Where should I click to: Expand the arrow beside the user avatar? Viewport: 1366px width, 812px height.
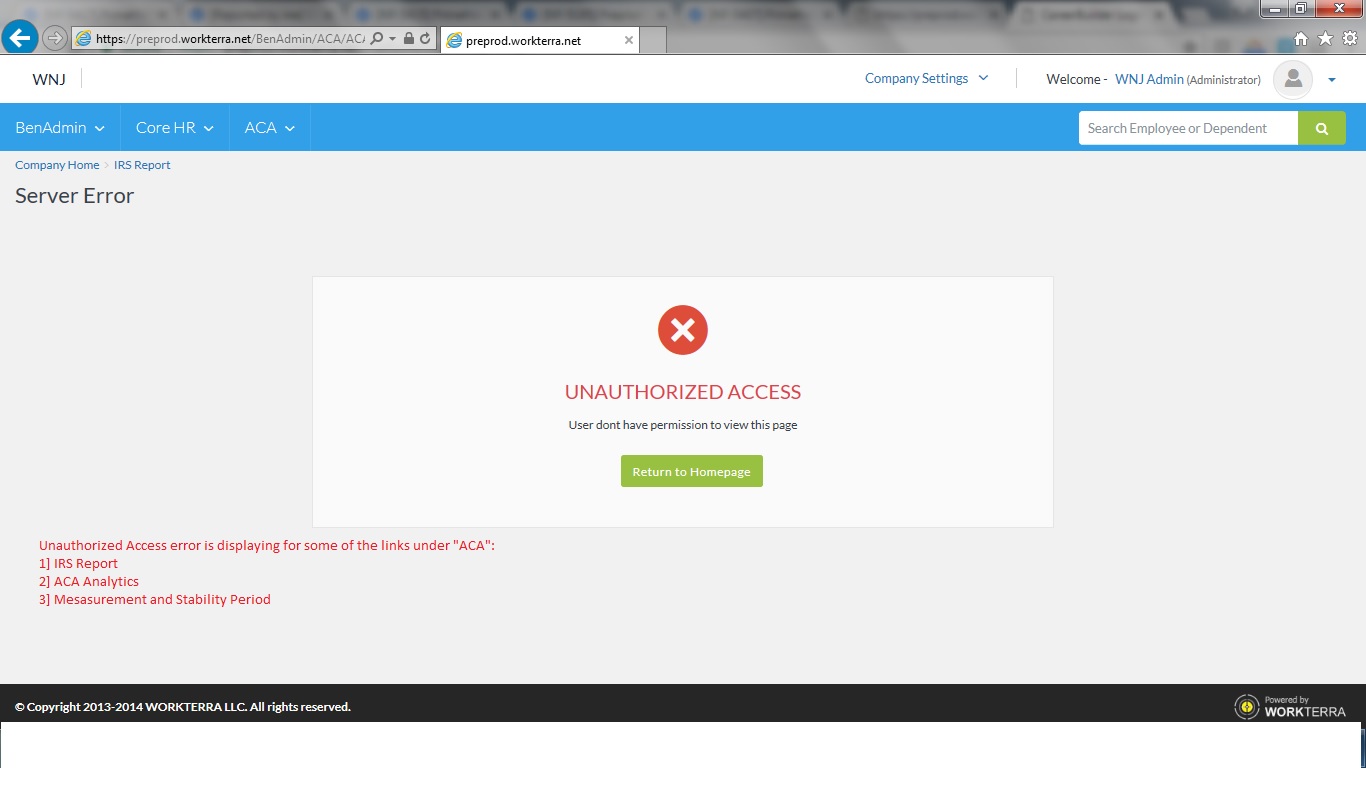pos(1332,80)
